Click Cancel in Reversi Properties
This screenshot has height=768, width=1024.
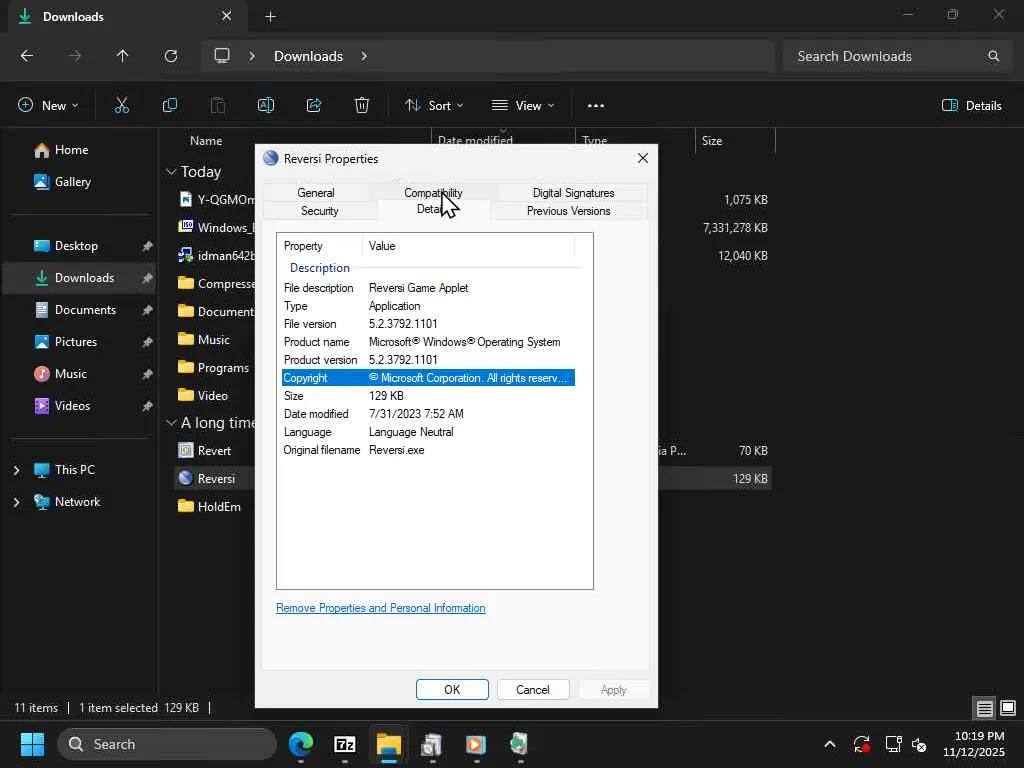[x=533, y=690]
